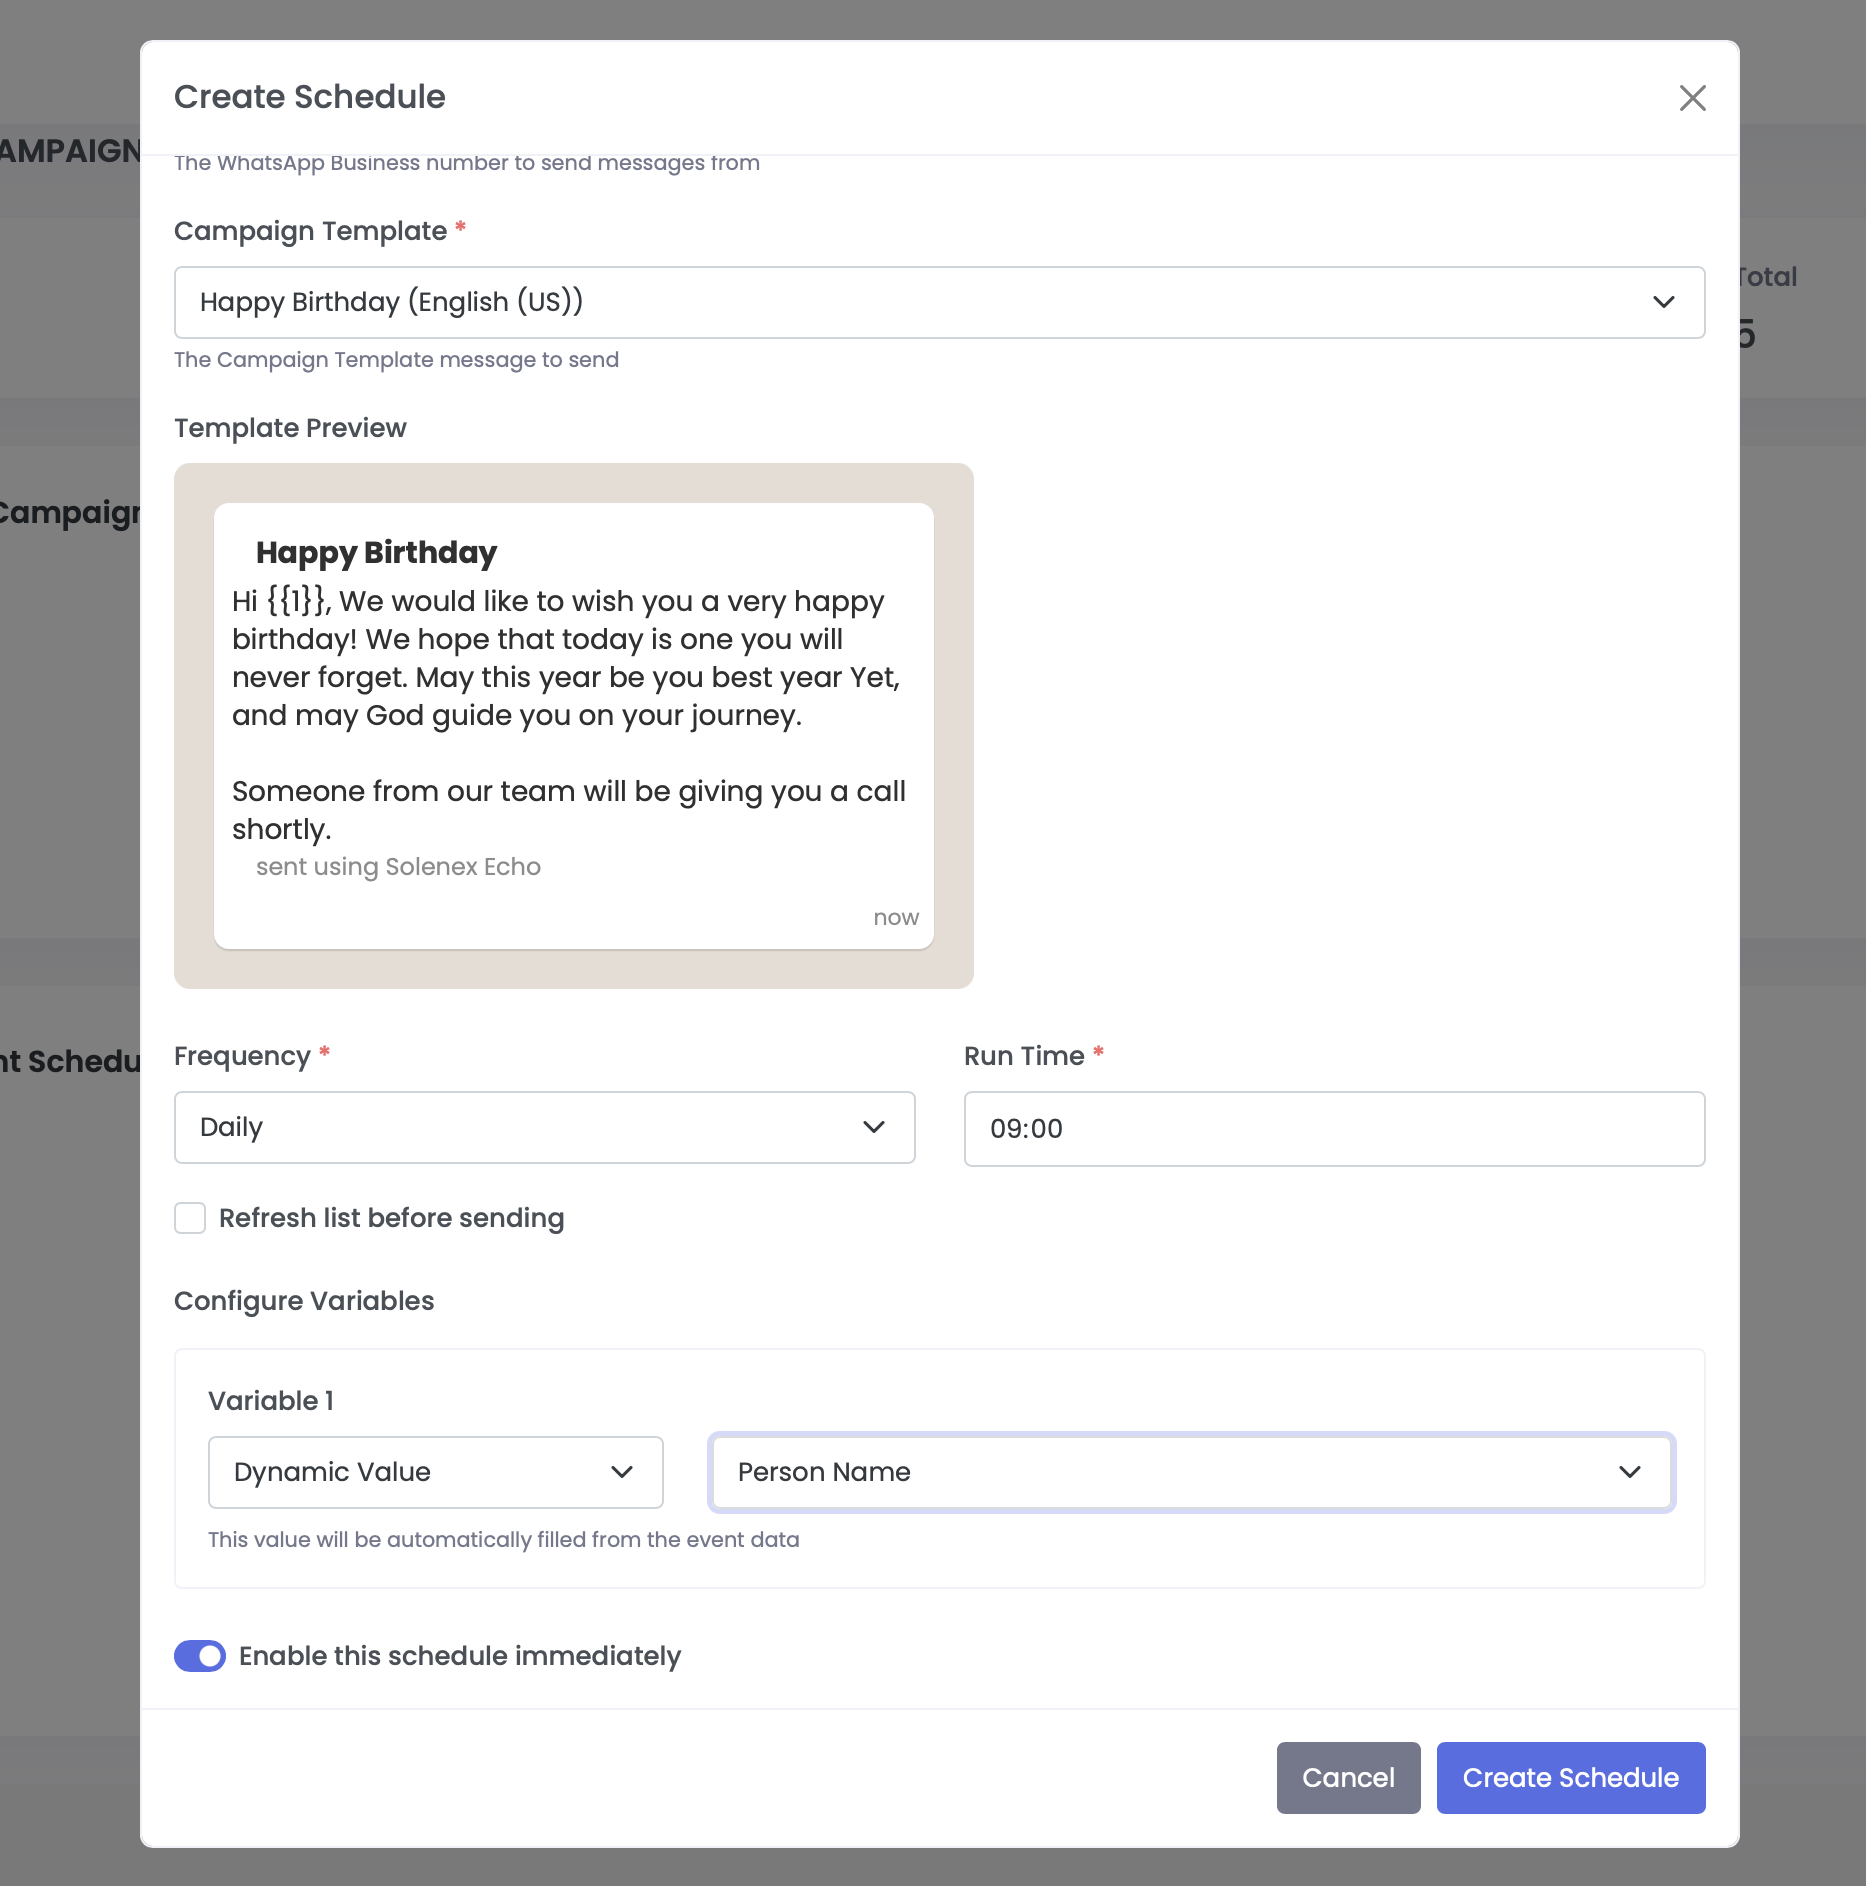Select the Dynamic Value combo box
Image resolution: width=1866 pixels, height=1886 pixels.
pos(435,1471)
